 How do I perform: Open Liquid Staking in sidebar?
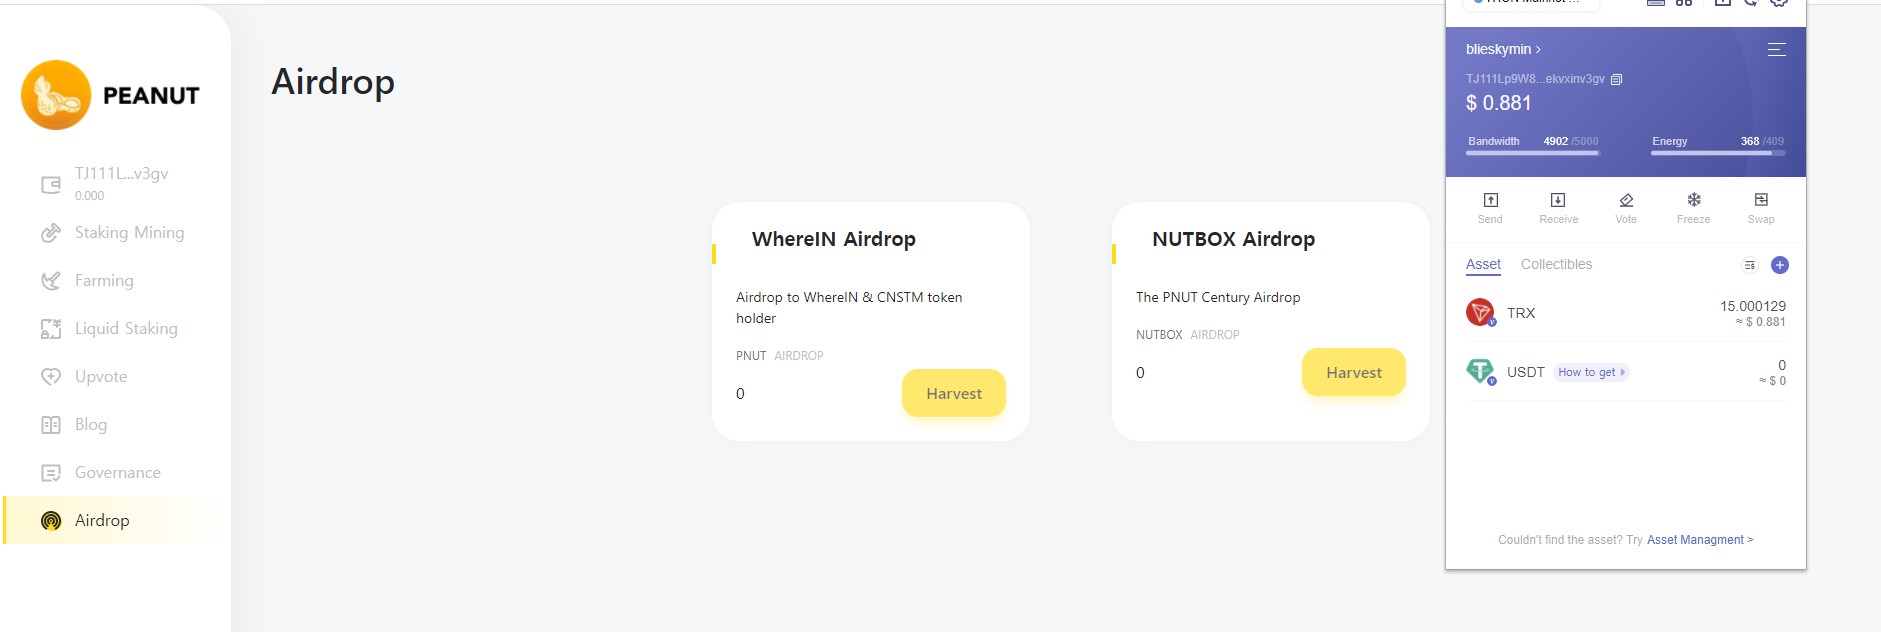[126, 328]
